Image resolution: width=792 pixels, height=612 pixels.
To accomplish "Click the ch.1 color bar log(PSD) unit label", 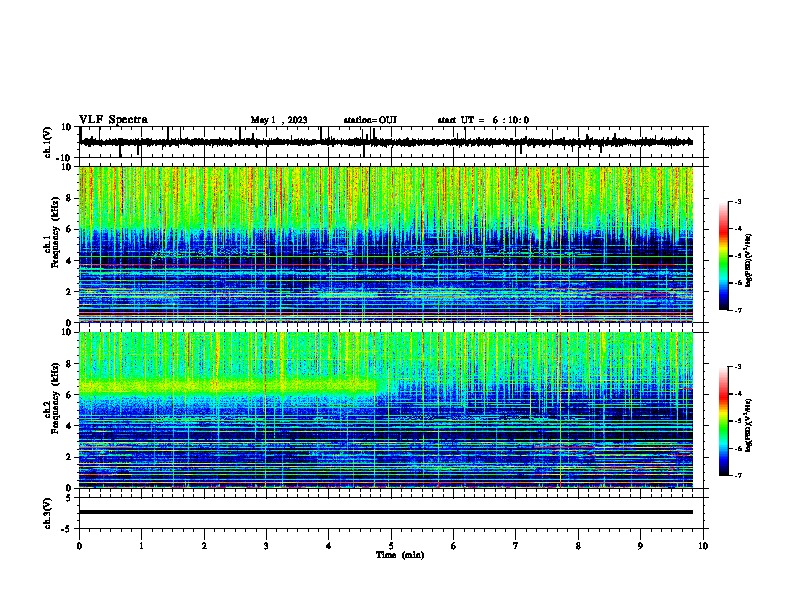I will (748, 261).
